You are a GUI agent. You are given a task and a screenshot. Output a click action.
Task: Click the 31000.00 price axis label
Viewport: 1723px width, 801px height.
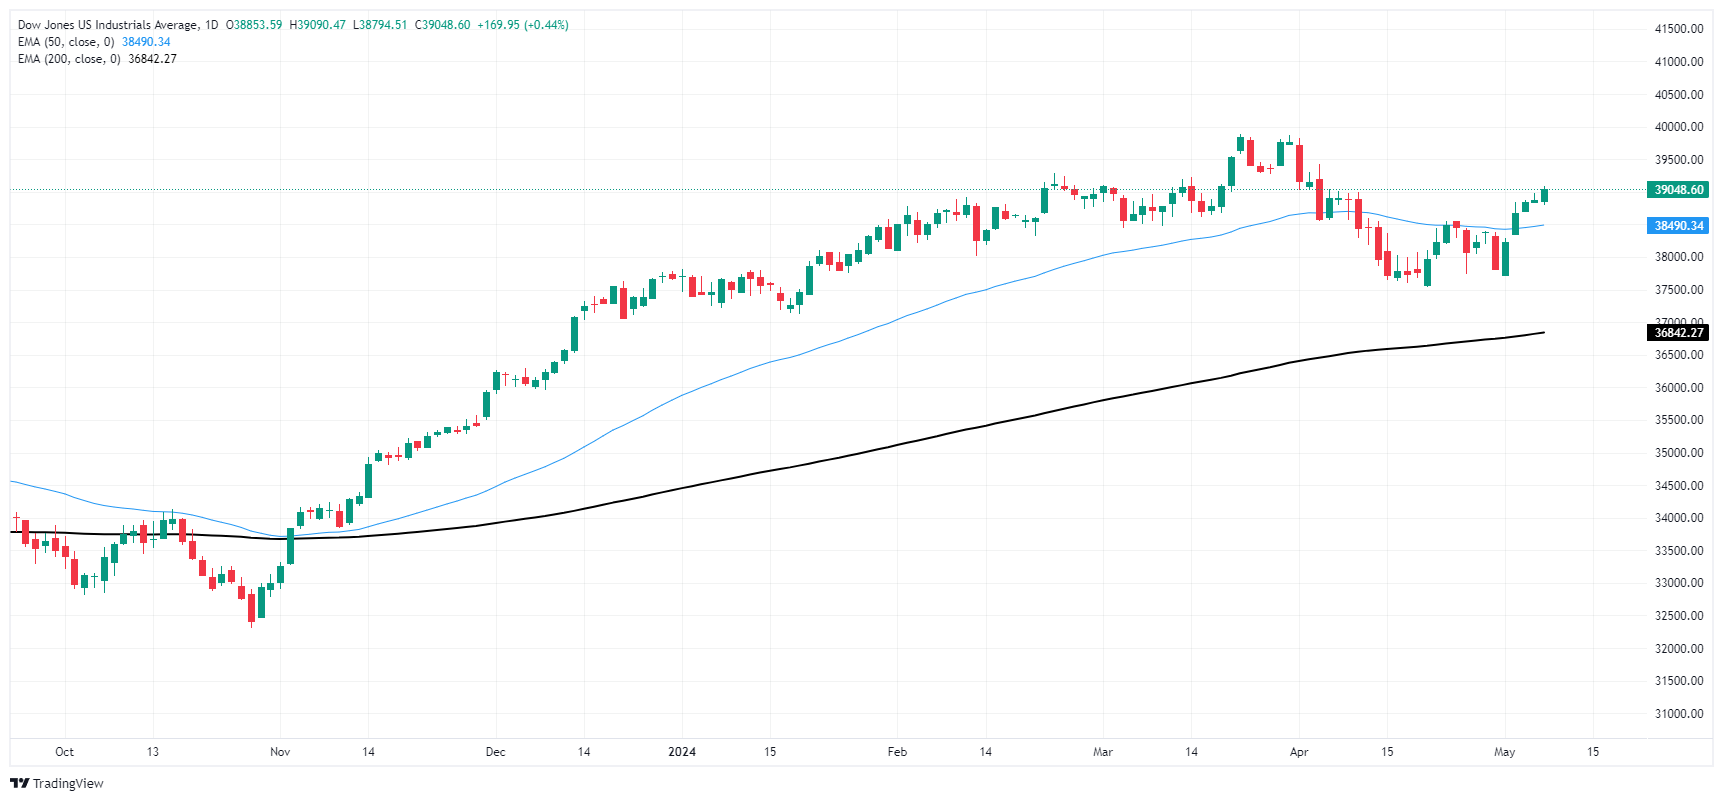(x=1679, y=714)
